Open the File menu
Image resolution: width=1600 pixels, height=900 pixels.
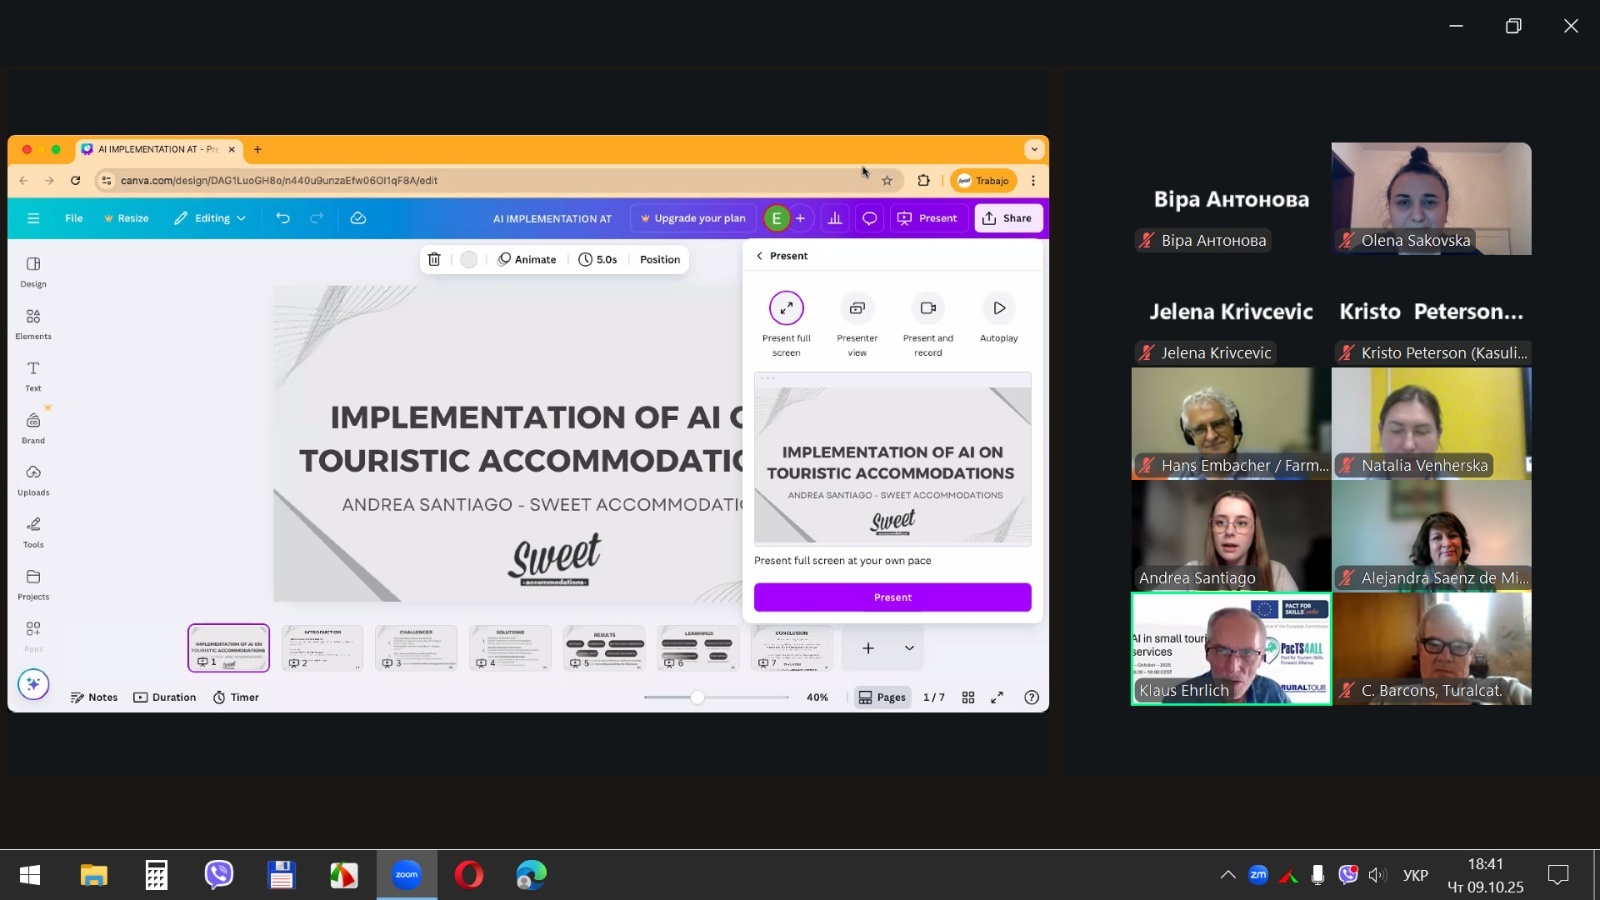[x=74, y=218]
